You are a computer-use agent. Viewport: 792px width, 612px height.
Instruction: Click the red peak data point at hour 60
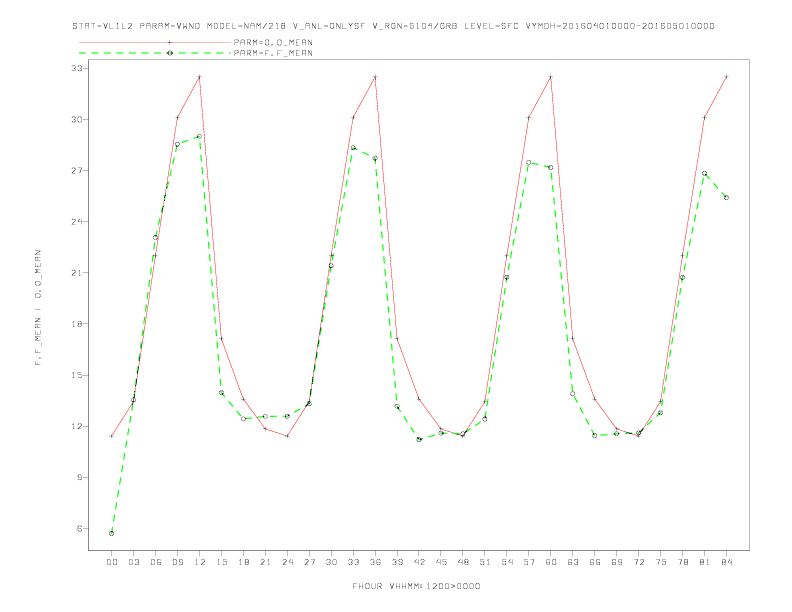point(551,77)
